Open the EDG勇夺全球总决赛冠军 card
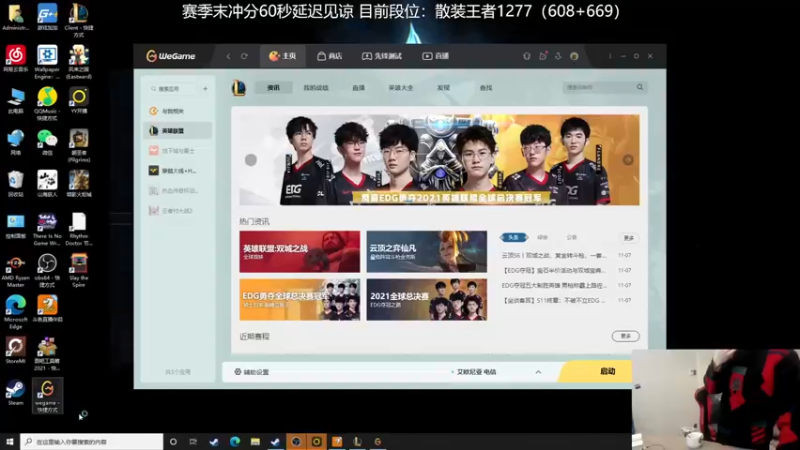 click(299, 299)
